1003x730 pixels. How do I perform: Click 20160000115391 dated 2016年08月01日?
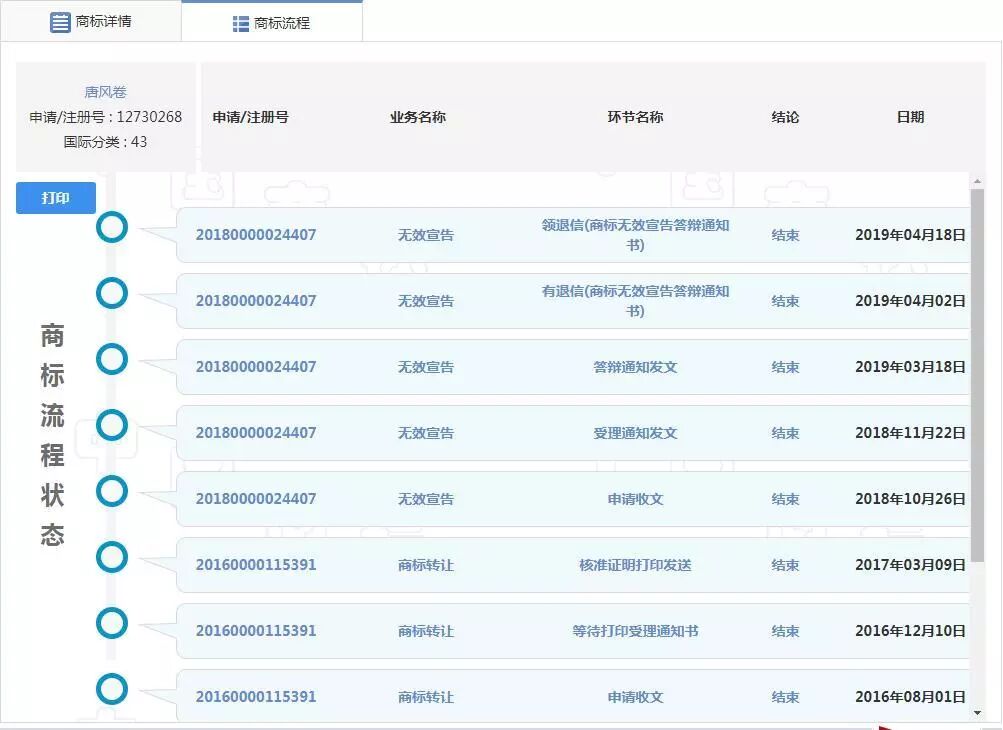[256, 697]
